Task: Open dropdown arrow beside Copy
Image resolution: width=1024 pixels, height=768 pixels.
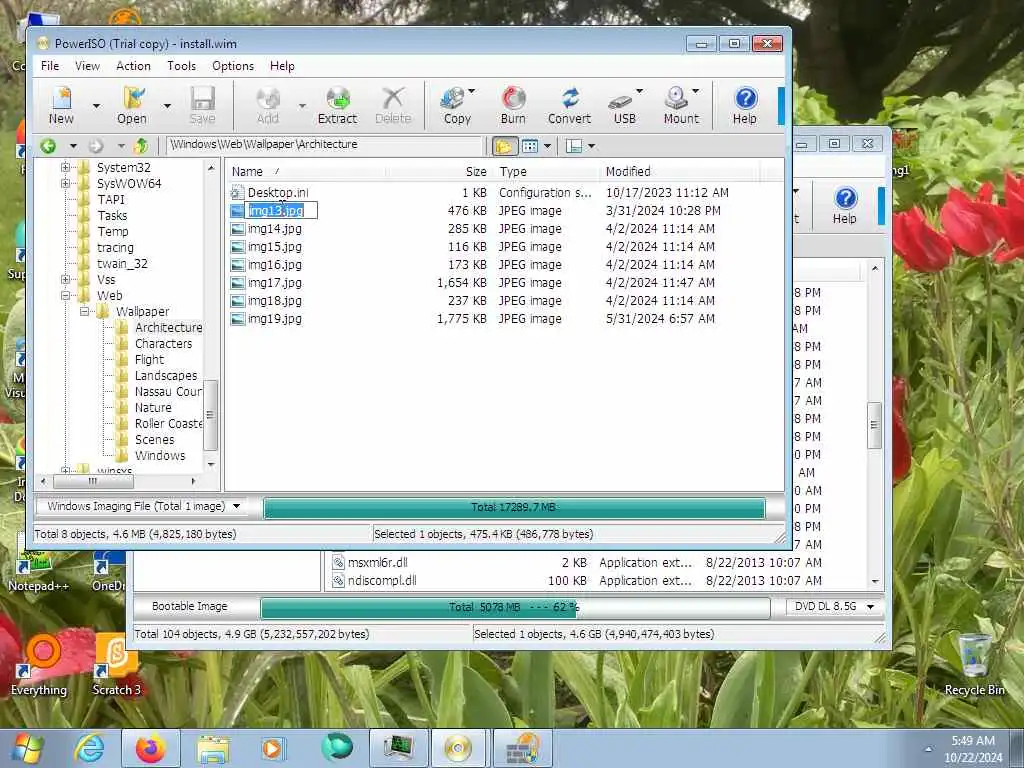Action: [x=472, y=91]
